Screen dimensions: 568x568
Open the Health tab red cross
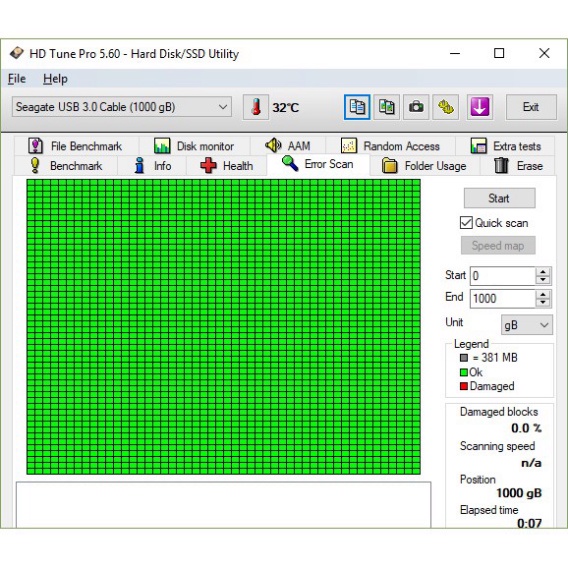[x=208, y=166]
